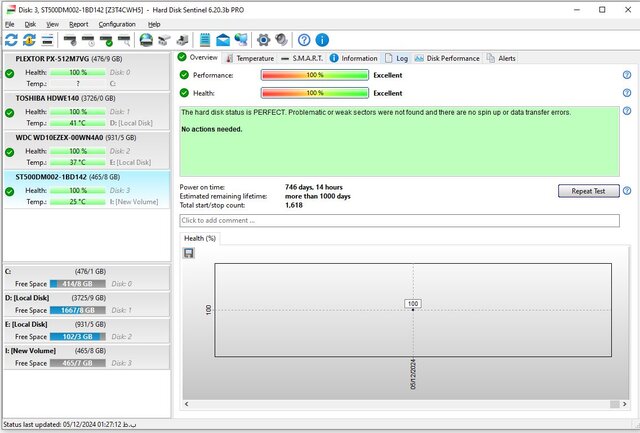Open the Configuration menu

pos(117,23)
